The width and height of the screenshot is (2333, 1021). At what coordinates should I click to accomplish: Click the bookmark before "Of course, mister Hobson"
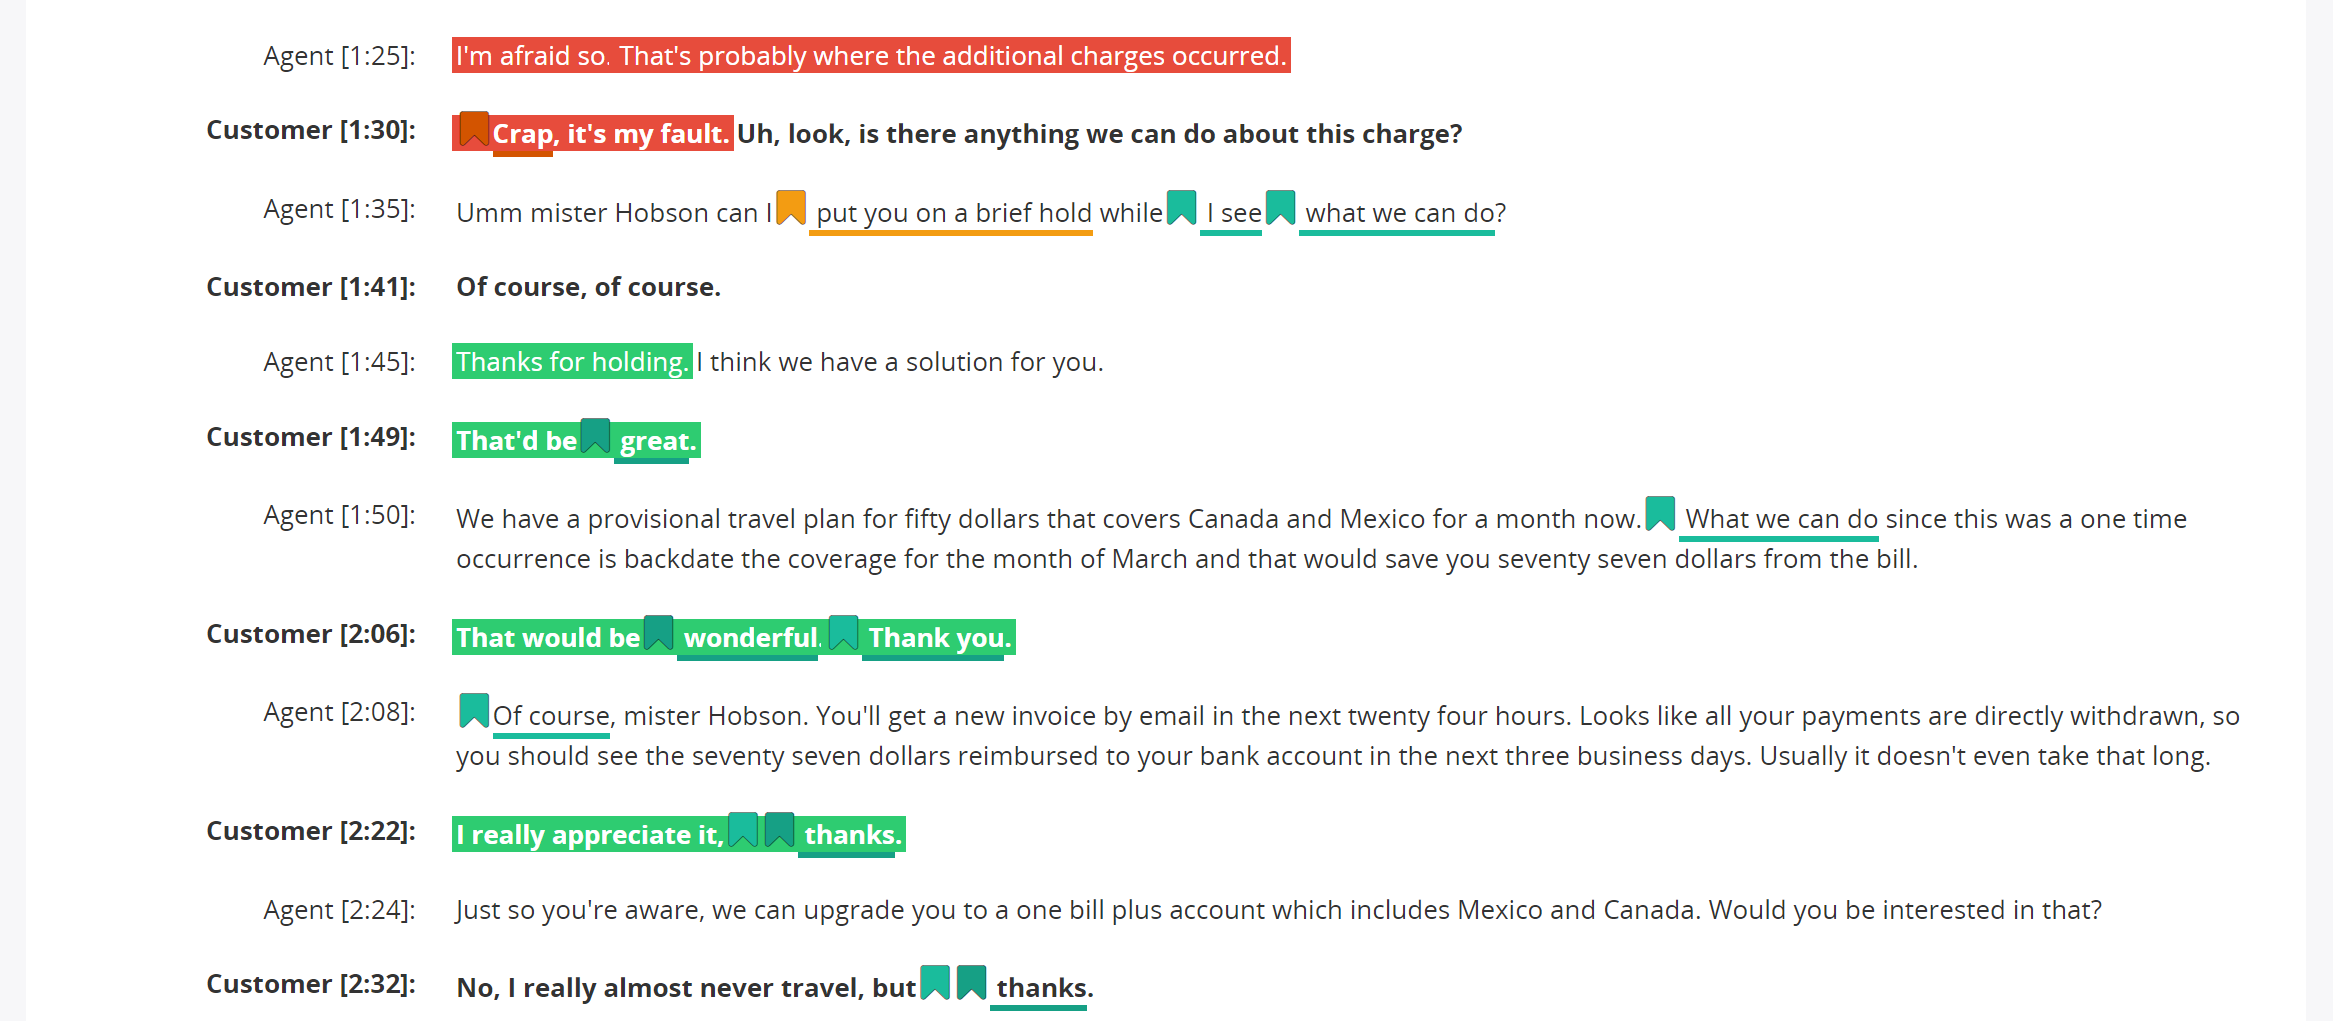[474, 711]
